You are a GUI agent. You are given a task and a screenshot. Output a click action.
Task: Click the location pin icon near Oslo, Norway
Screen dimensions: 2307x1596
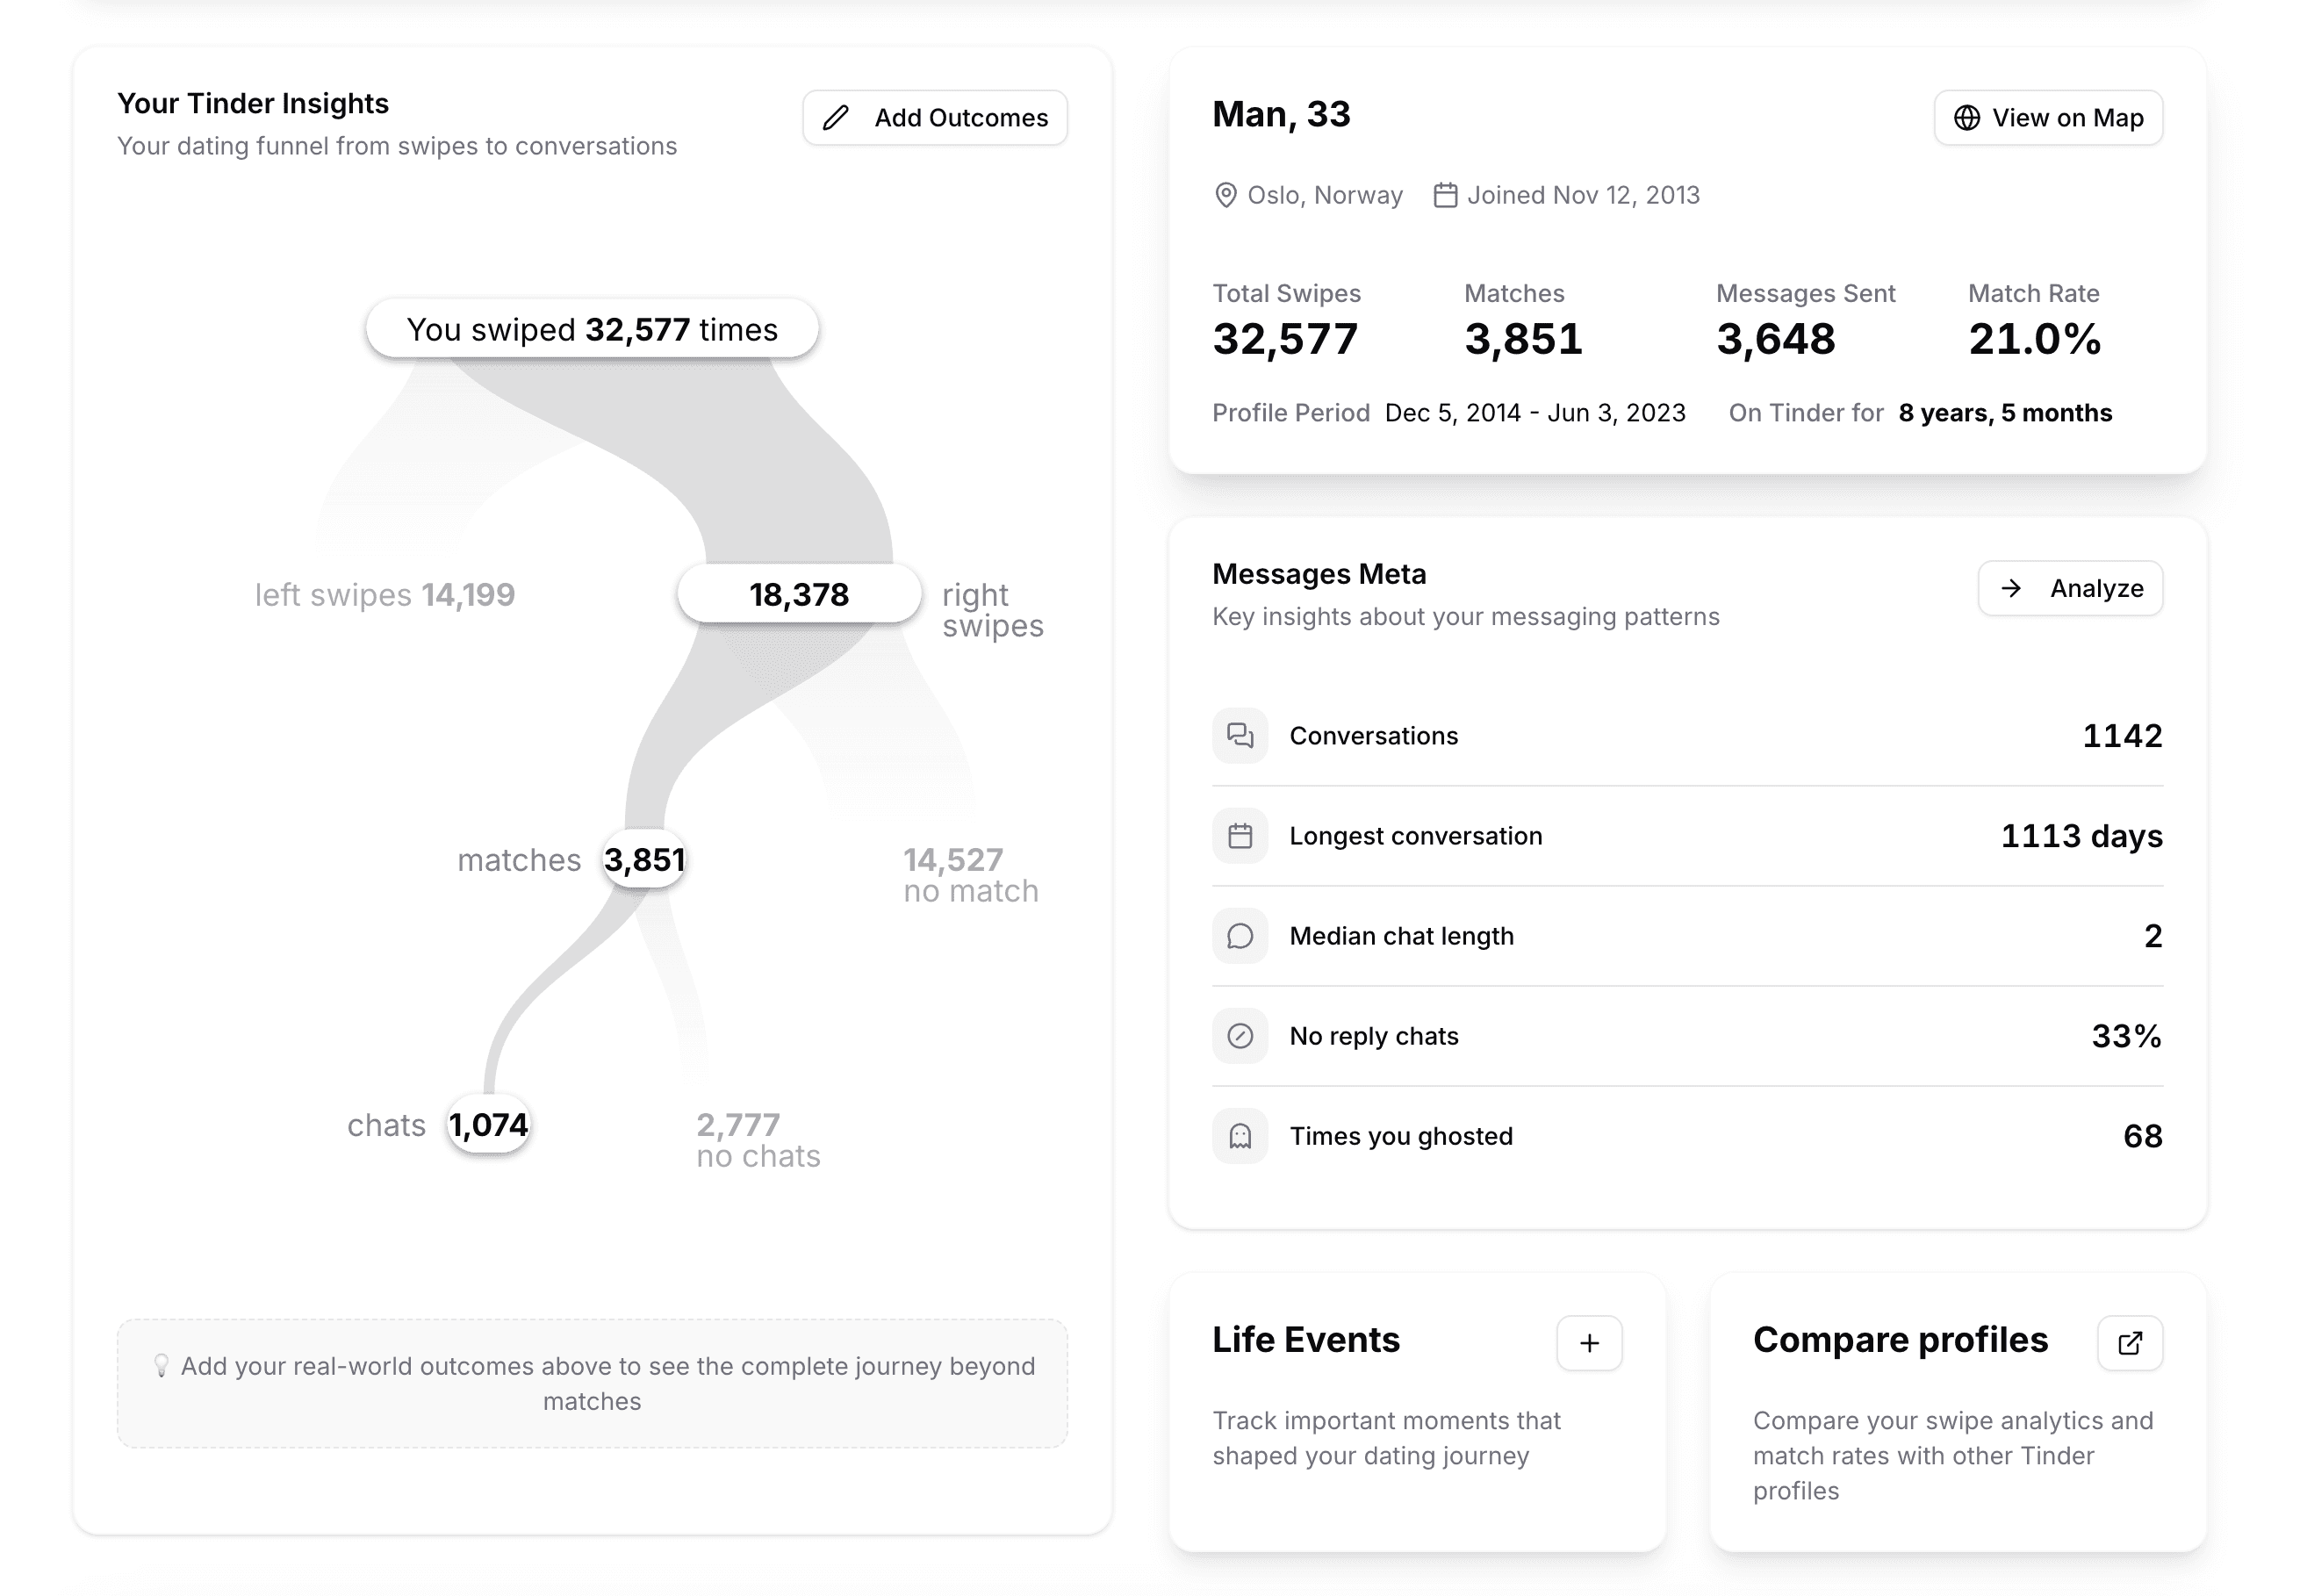click(1226, 195)
